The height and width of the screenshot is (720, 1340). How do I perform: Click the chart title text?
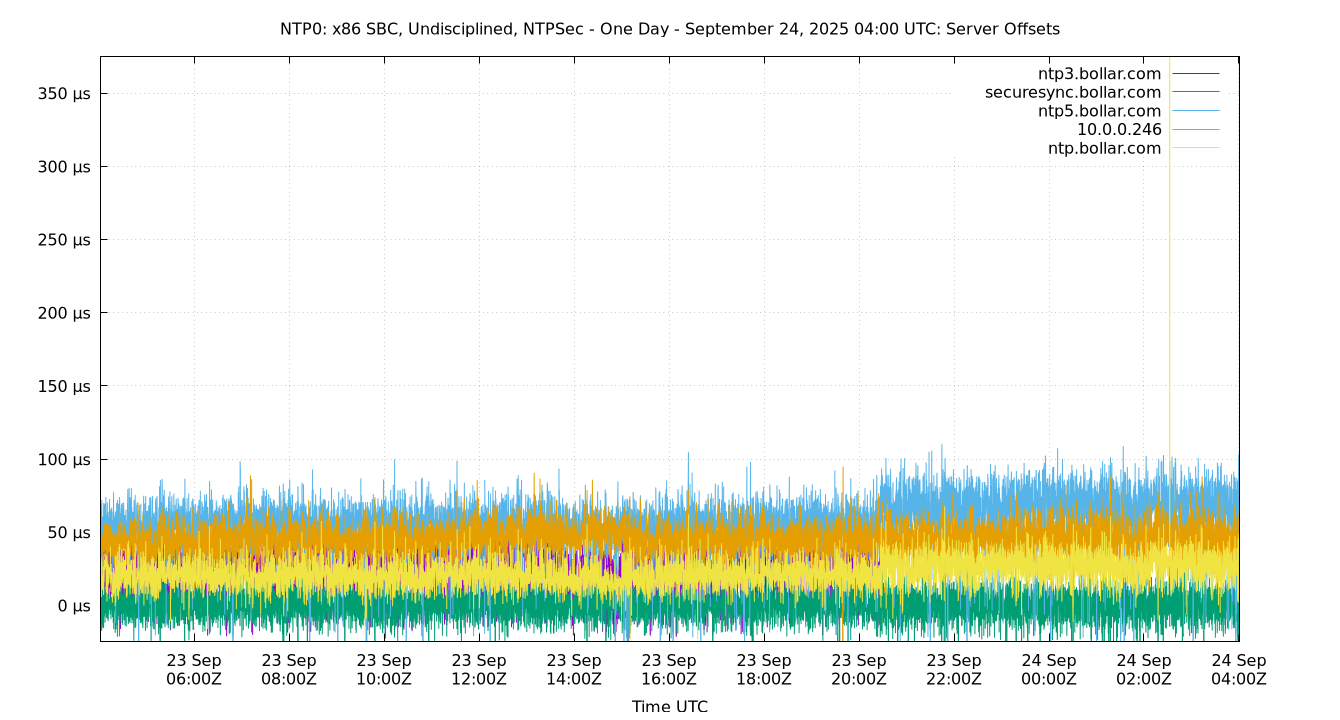669,29
